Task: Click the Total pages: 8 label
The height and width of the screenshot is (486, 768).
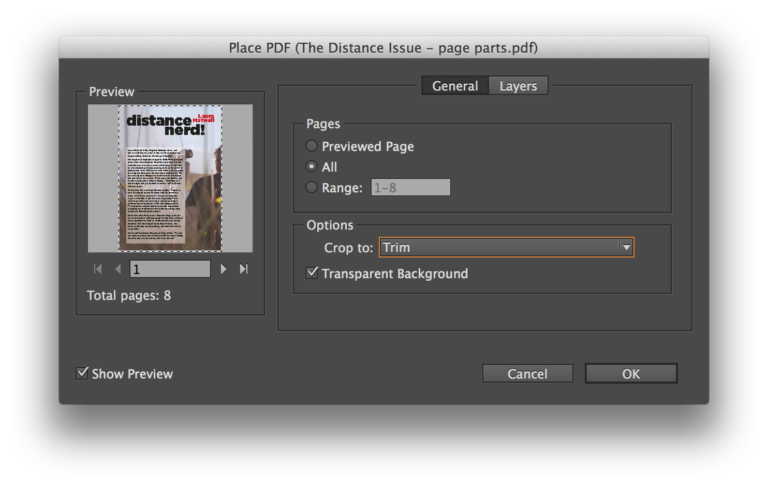Action: click(129, 295)
